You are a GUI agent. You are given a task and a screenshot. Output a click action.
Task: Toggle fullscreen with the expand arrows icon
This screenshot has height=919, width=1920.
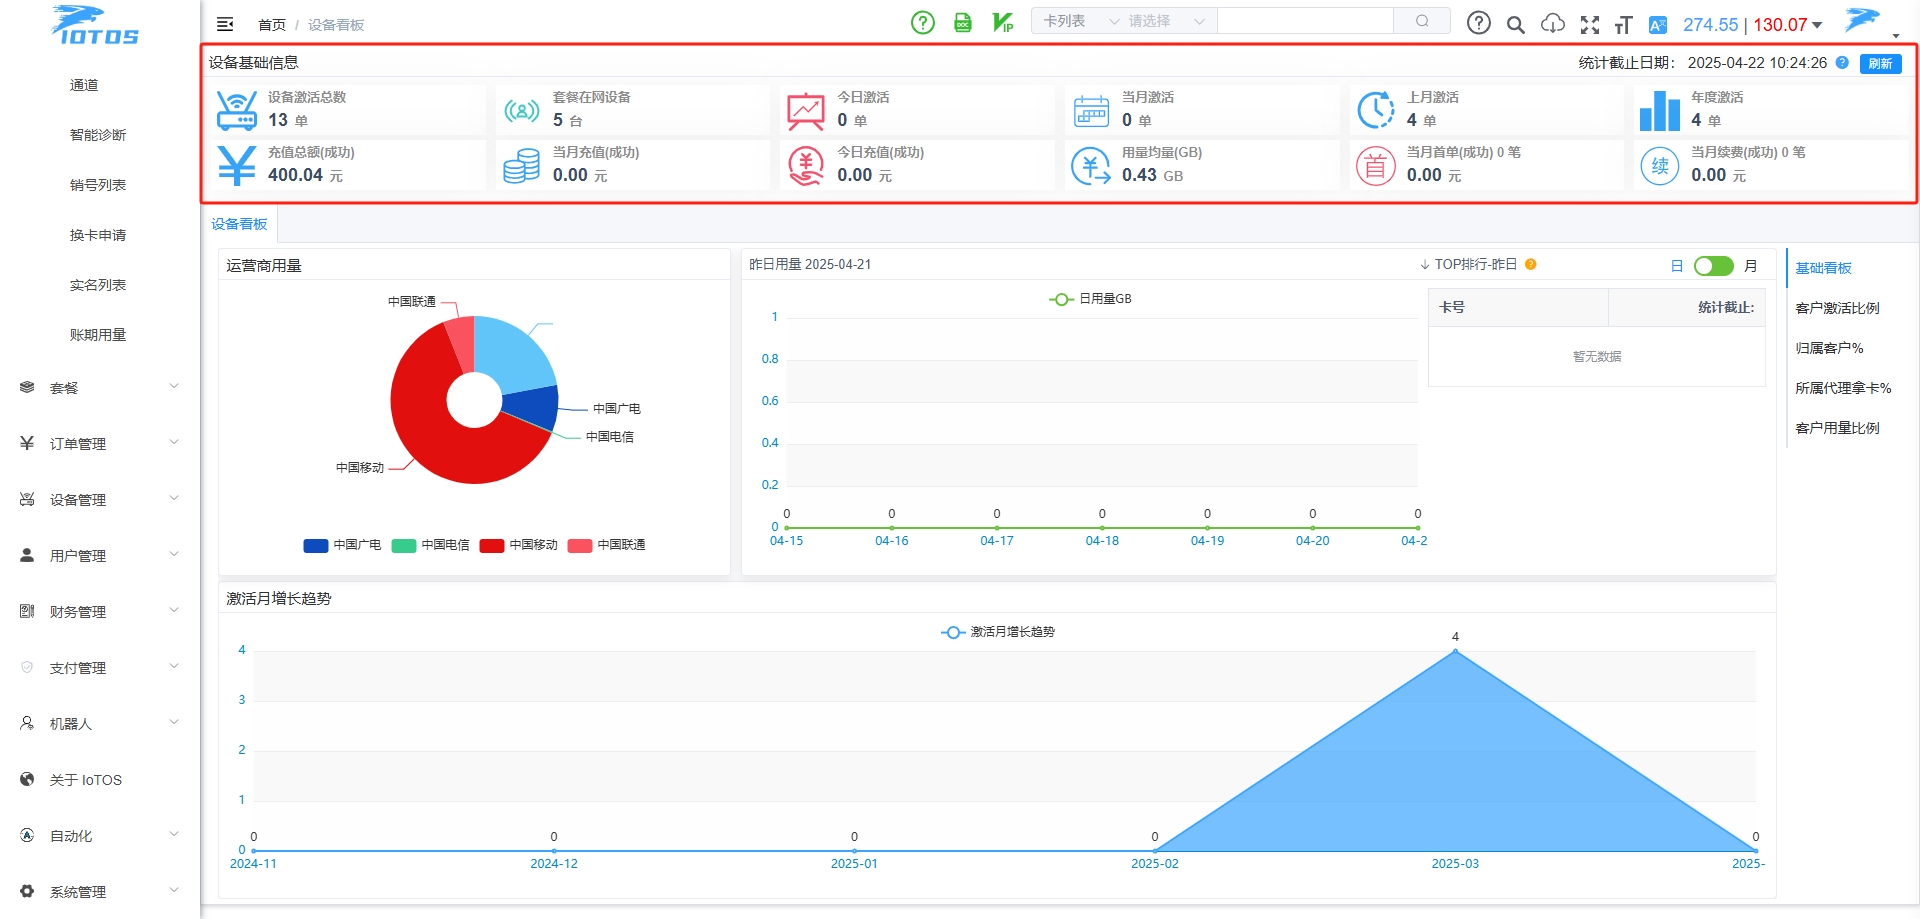pos(1589,25)
